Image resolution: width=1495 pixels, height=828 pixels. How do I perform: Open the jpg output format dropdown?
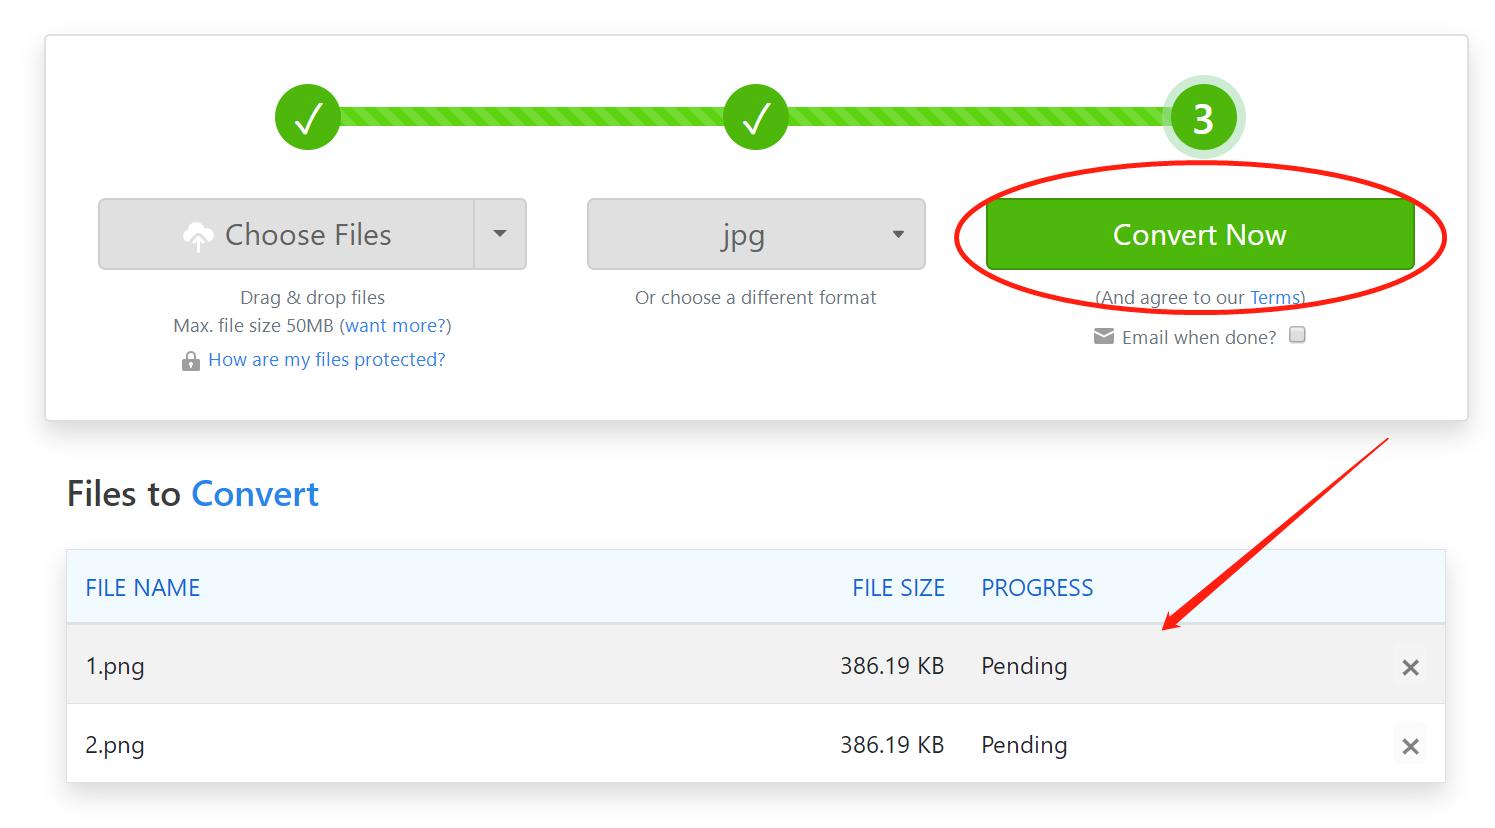click(756, 234)
